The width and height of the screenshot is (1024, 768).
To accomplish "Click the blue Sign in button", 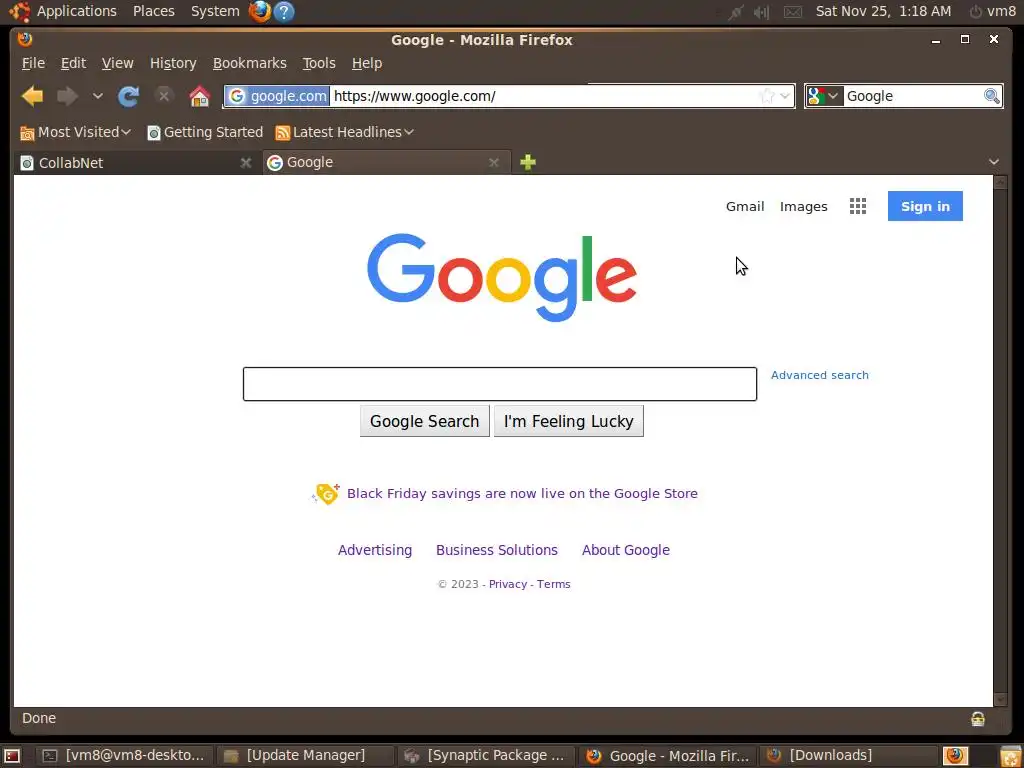I will 925,206.
